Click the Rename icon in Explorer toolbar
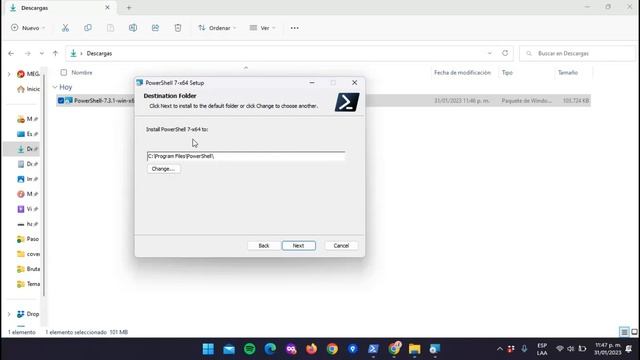This screenshot has height=360, width=640. tap(133, 28)
